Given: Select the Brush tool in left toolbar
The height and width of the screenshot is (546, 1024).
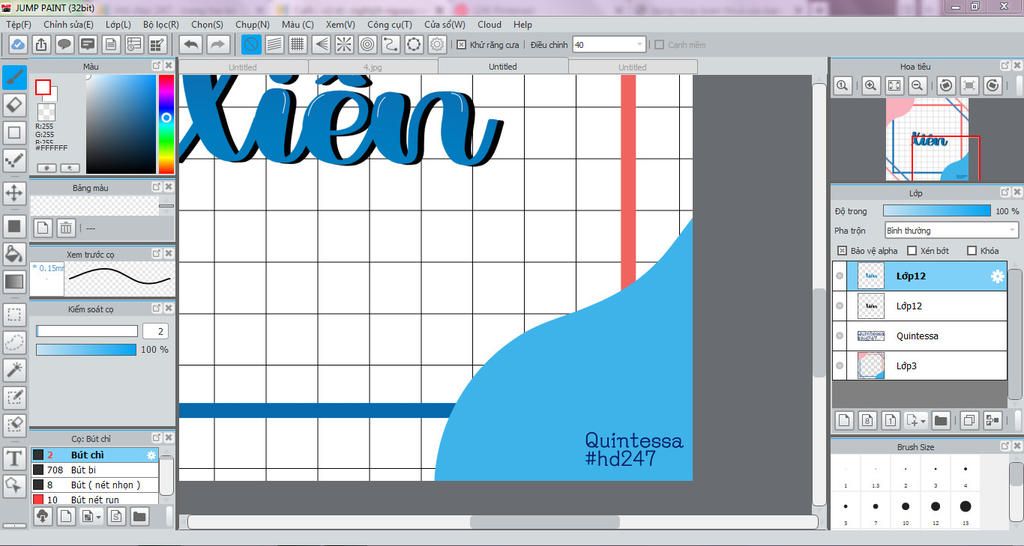Looking at the screenshot, I should pyautogui.click(x=14, y=78).
